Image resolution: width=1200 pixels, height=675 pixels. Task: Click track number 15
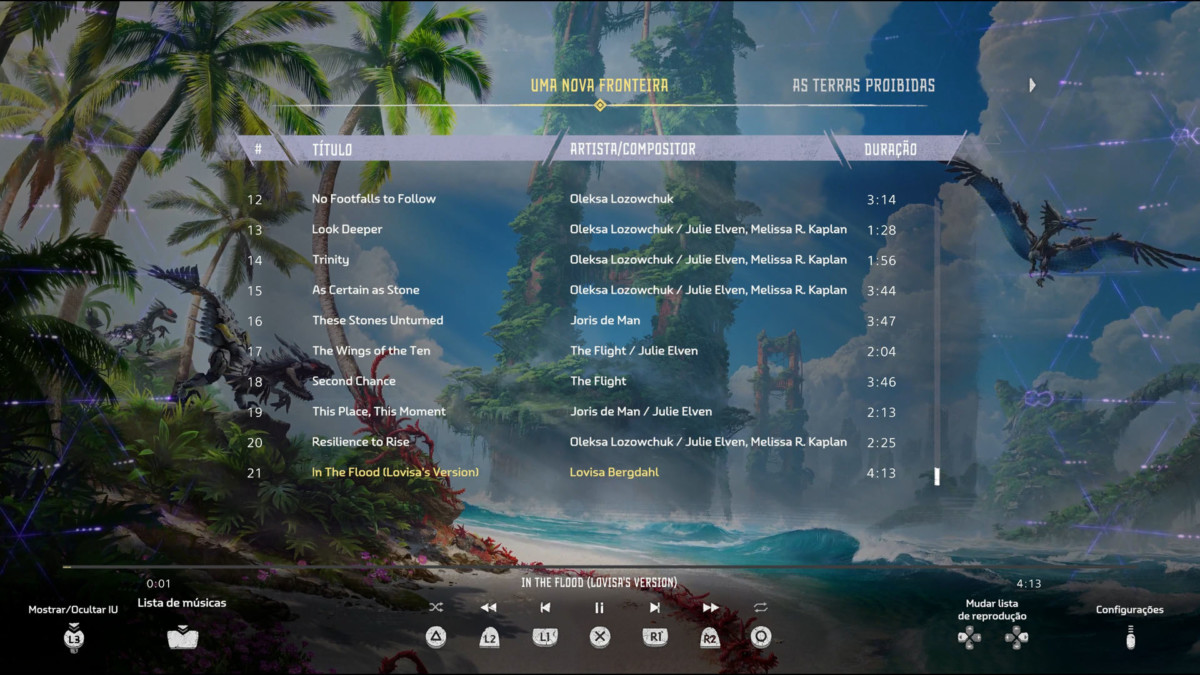click(255, 291)
